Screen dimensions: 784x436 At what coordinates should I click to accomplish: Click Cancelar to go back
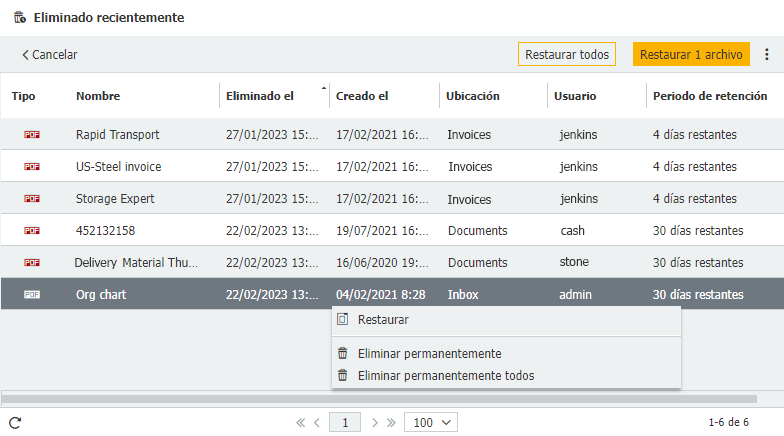(50, 55)
